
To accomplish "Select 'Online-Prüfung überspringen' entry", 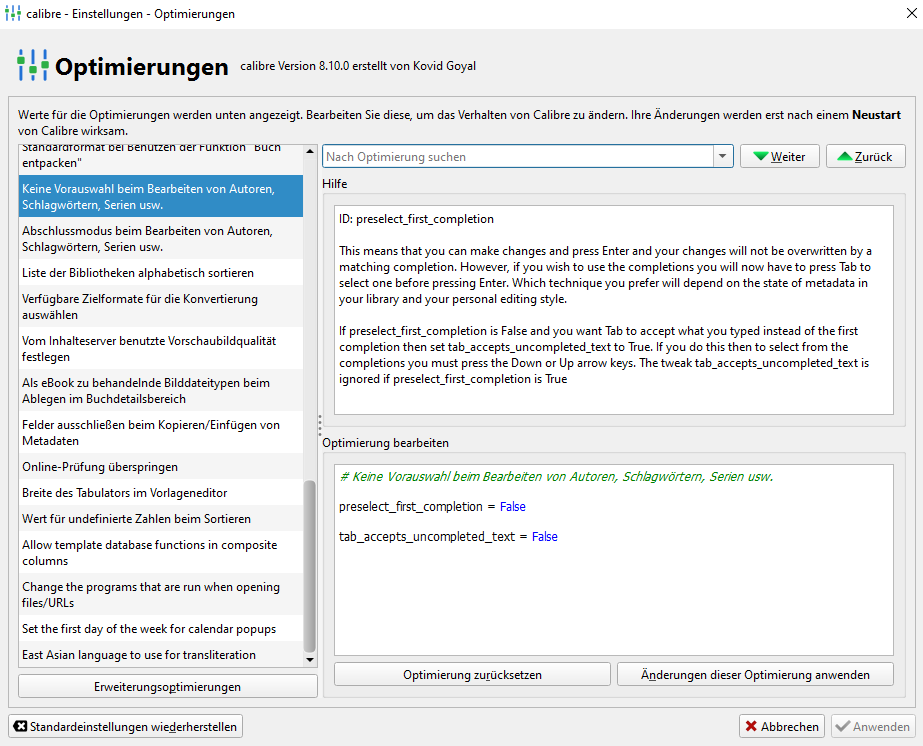I will (x=161, y=466).
